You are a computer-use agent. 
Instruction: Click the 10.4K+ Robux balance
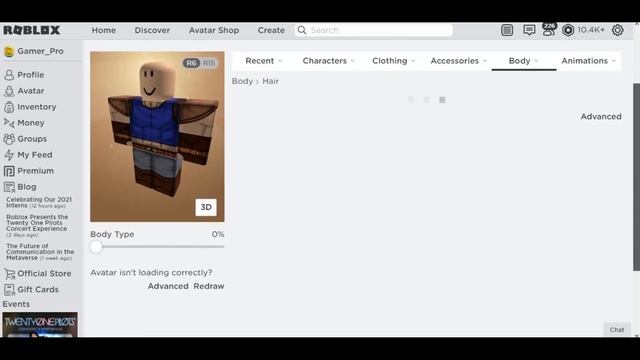(591, 30)
